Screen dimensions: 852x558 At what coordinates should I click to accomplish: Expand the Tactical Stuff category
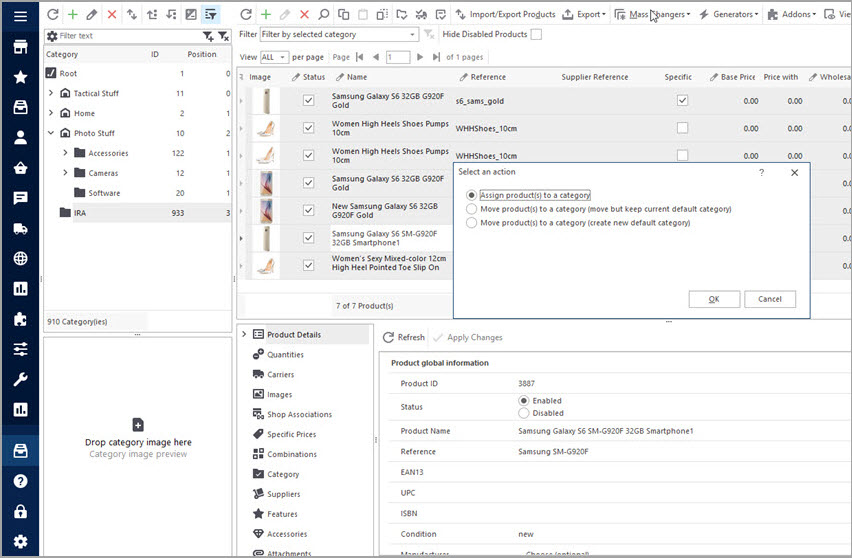pyautogui.click(x=51, y=93)
